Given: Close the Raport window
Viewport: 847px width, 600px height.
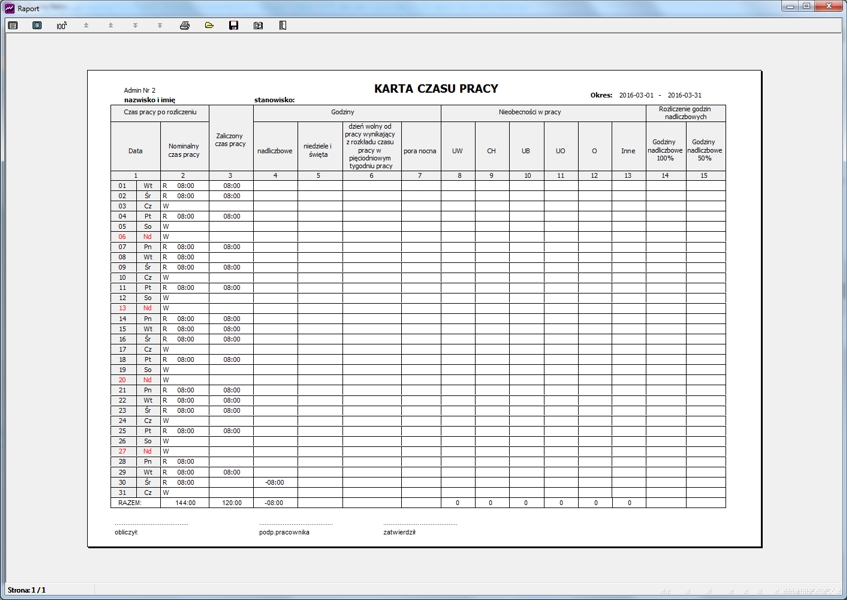Looking at the screenshot, I should [x=829, y=6].
